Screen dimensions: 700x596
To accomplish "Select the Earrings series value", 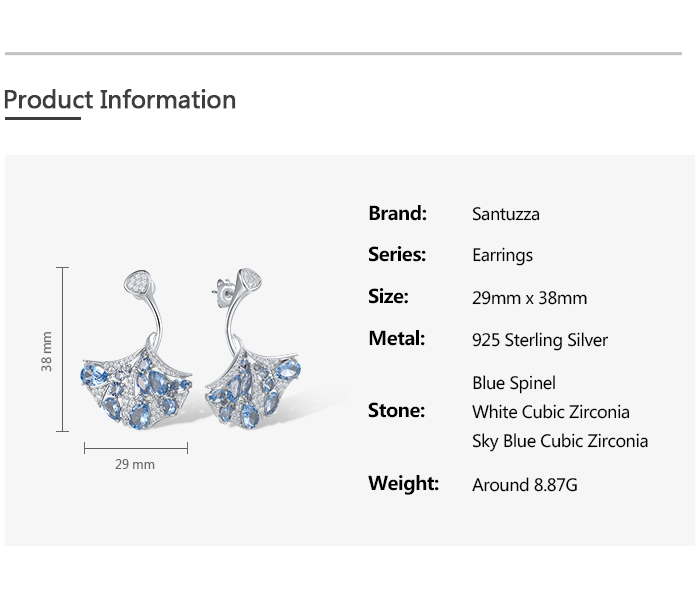I will [502, 256].
